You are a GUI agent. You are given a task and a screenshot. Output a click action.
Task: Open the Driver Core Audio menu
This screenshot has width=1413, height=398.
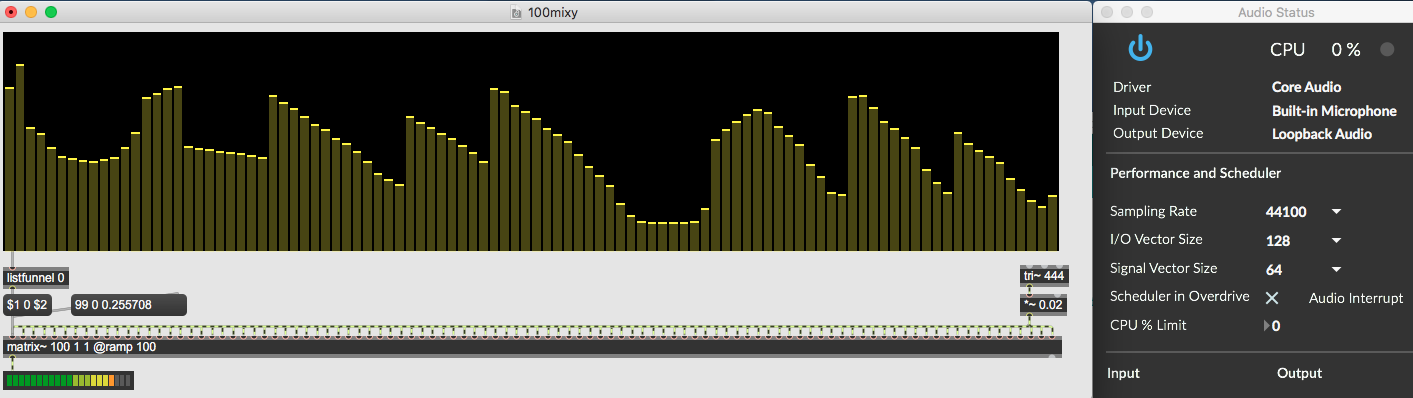pos(1306,87)
